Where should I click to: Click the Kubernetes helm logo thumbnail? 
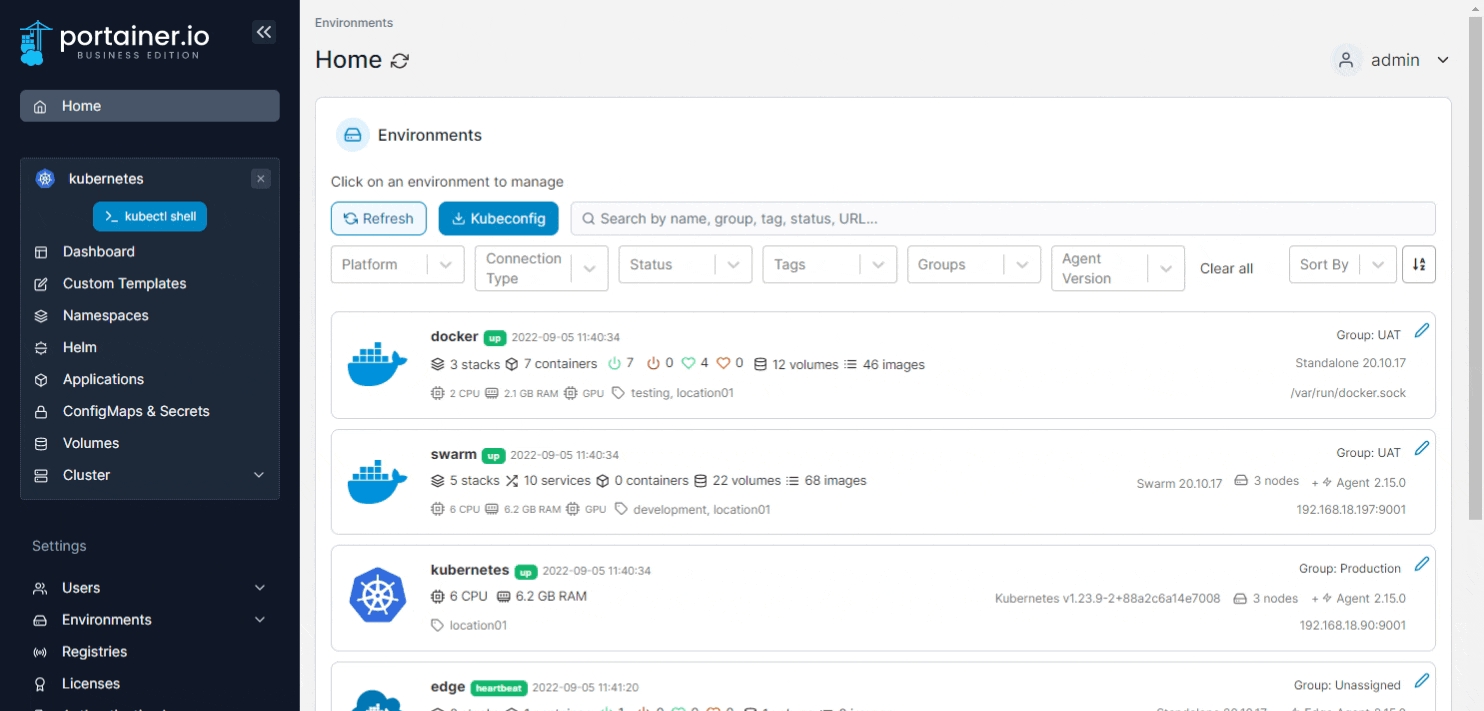(377, 595)
